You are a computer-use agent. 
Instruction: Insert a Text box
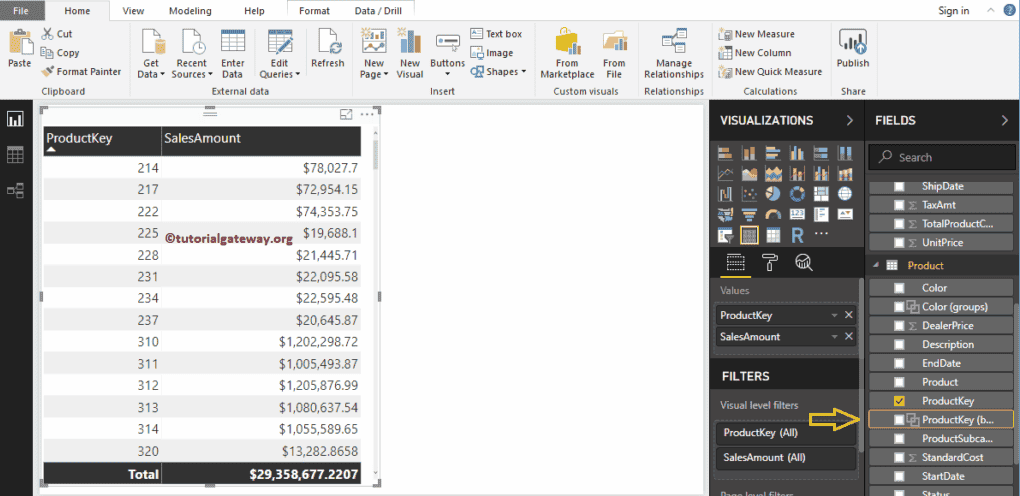coord(496,34)
